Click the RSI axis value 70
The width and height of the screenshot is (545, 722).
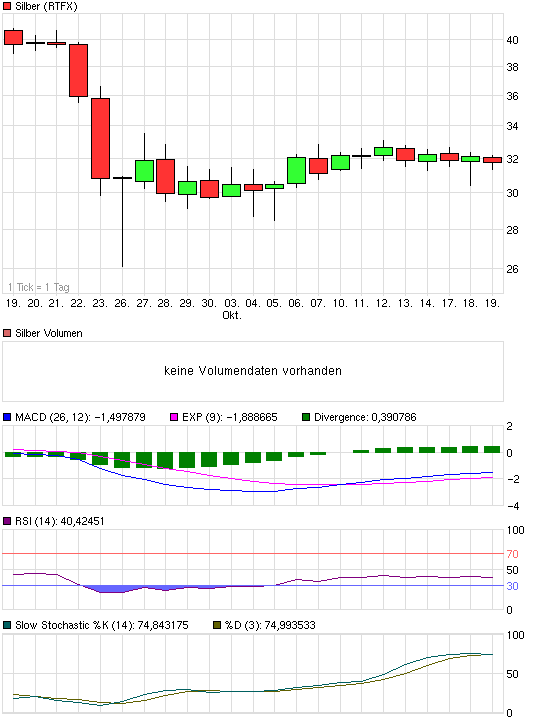512,554
